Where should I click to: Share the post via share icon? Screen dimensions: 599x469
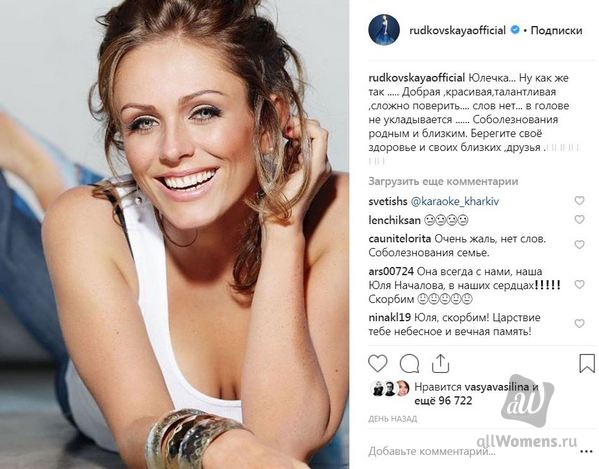(x=440, y=363)
